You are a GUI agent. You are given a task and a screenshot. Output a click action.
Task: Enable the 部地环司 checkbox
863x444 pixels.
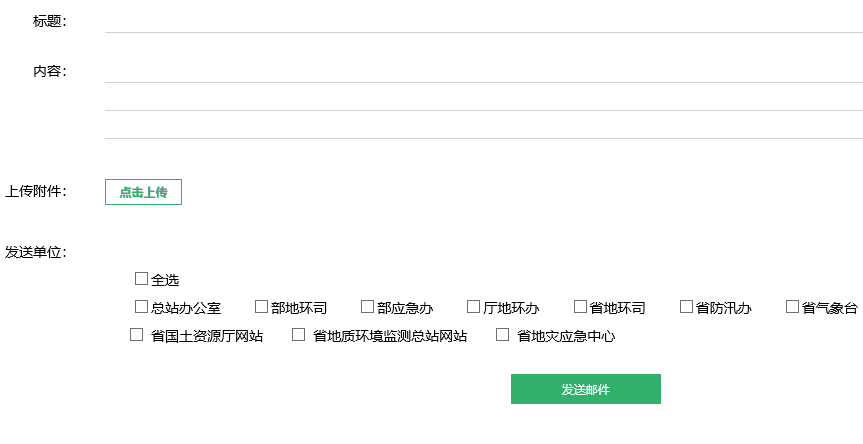(261, 307)
